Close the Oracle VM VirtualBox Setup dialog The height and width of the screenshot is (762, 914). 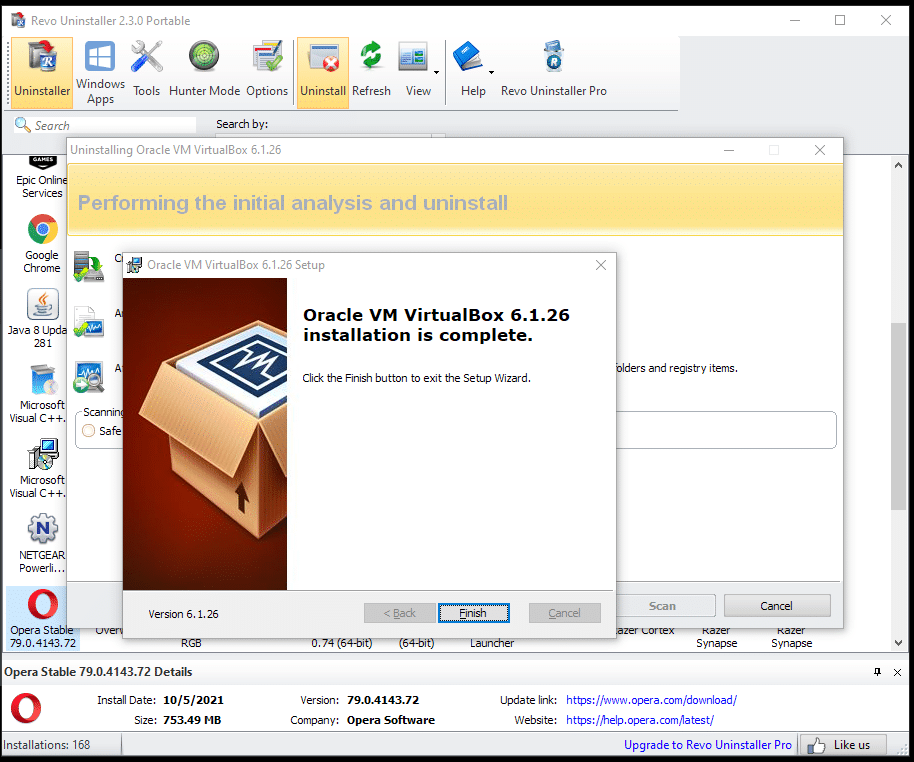tap(601, 265)
